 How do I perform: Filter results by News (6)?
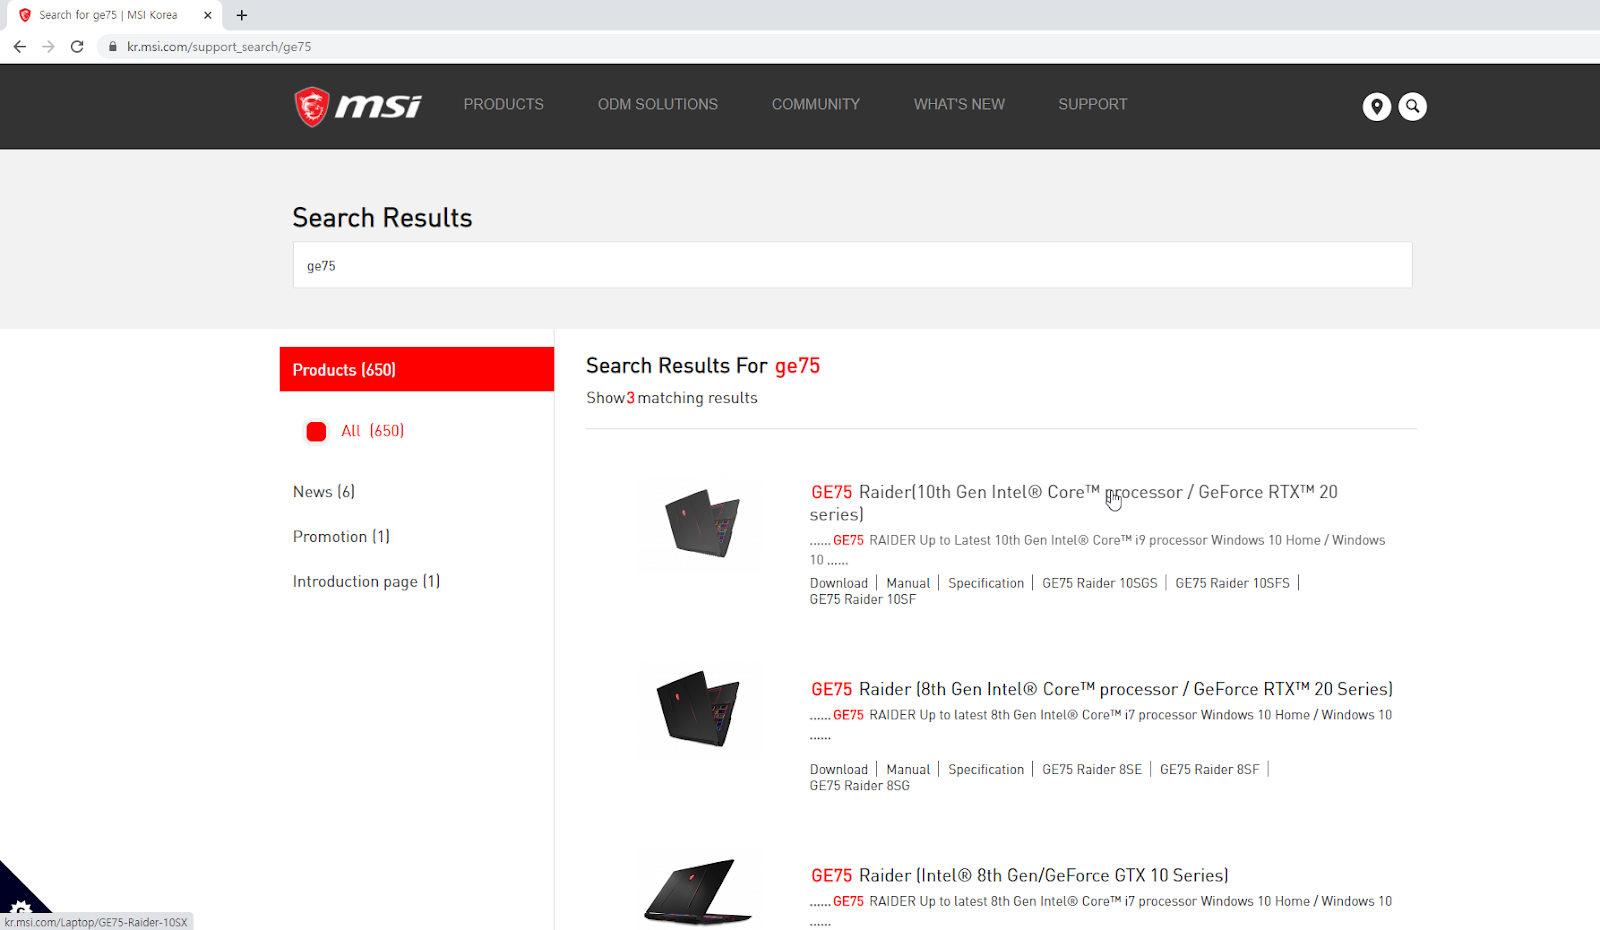point(324,492)
